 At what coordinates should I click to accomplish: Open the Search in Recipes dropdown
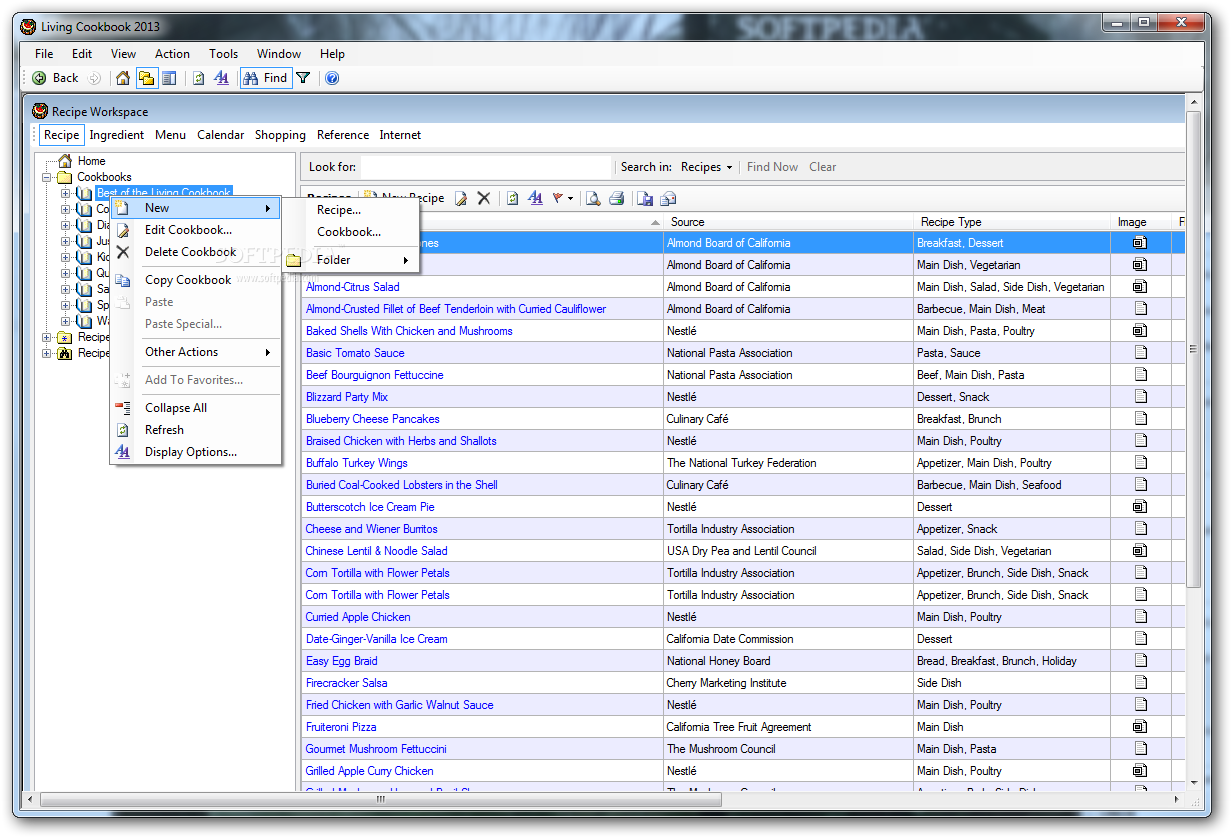tap(707, 167)
